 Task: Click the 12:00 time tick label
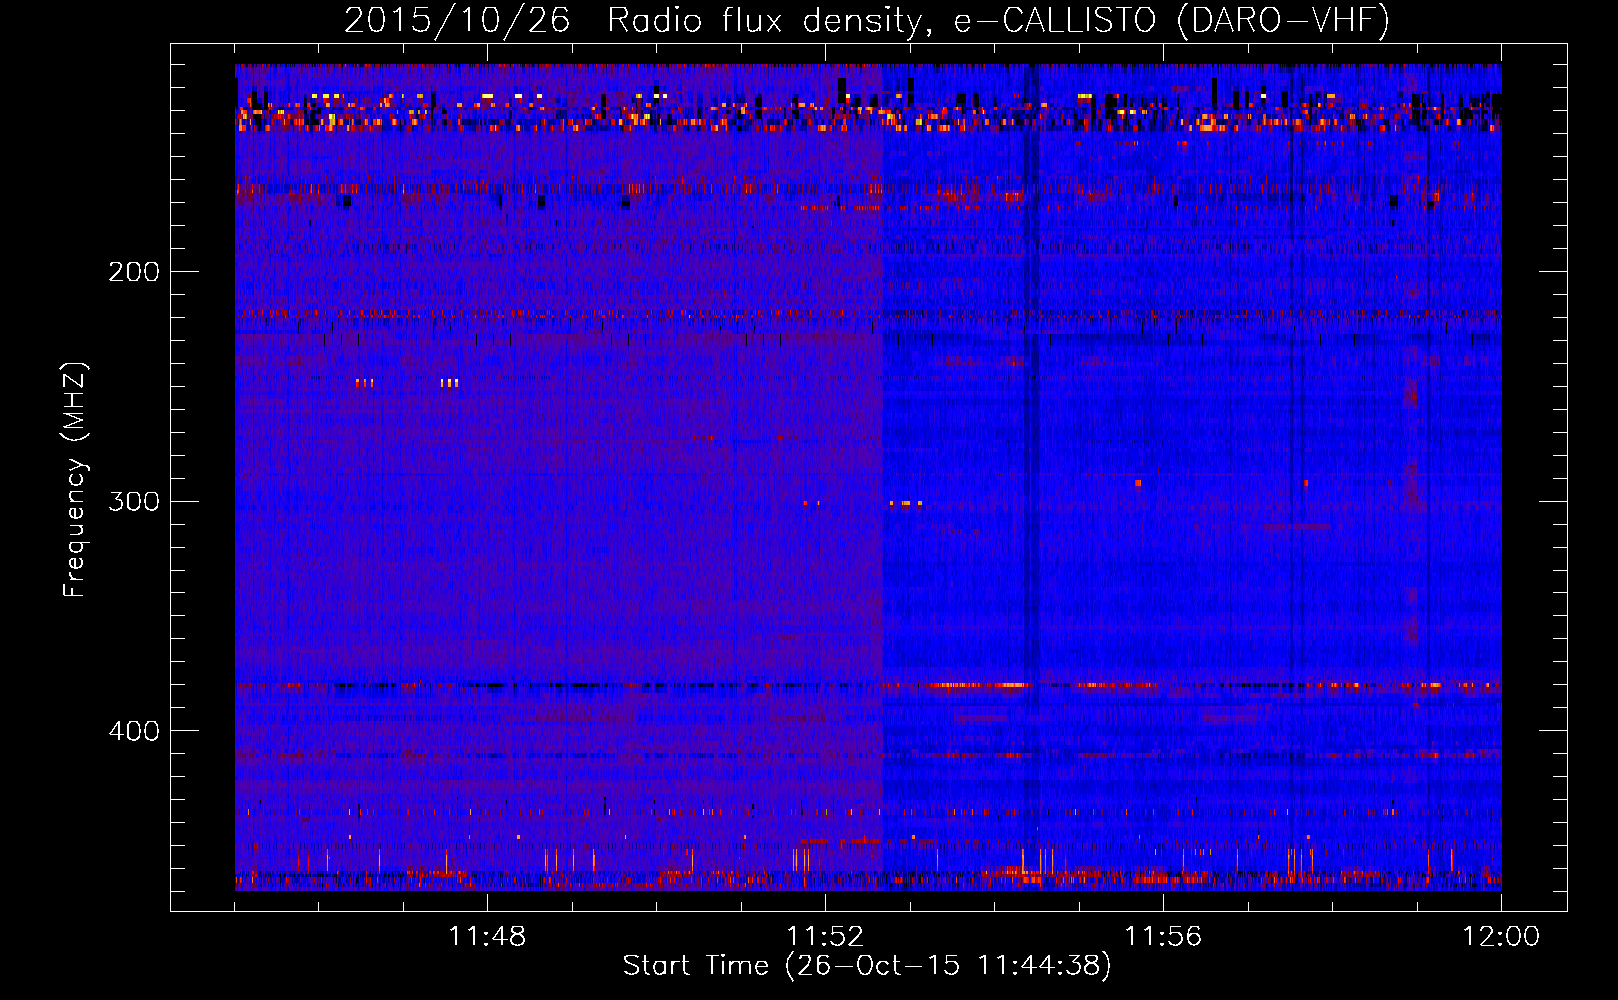coord(1501,937)
